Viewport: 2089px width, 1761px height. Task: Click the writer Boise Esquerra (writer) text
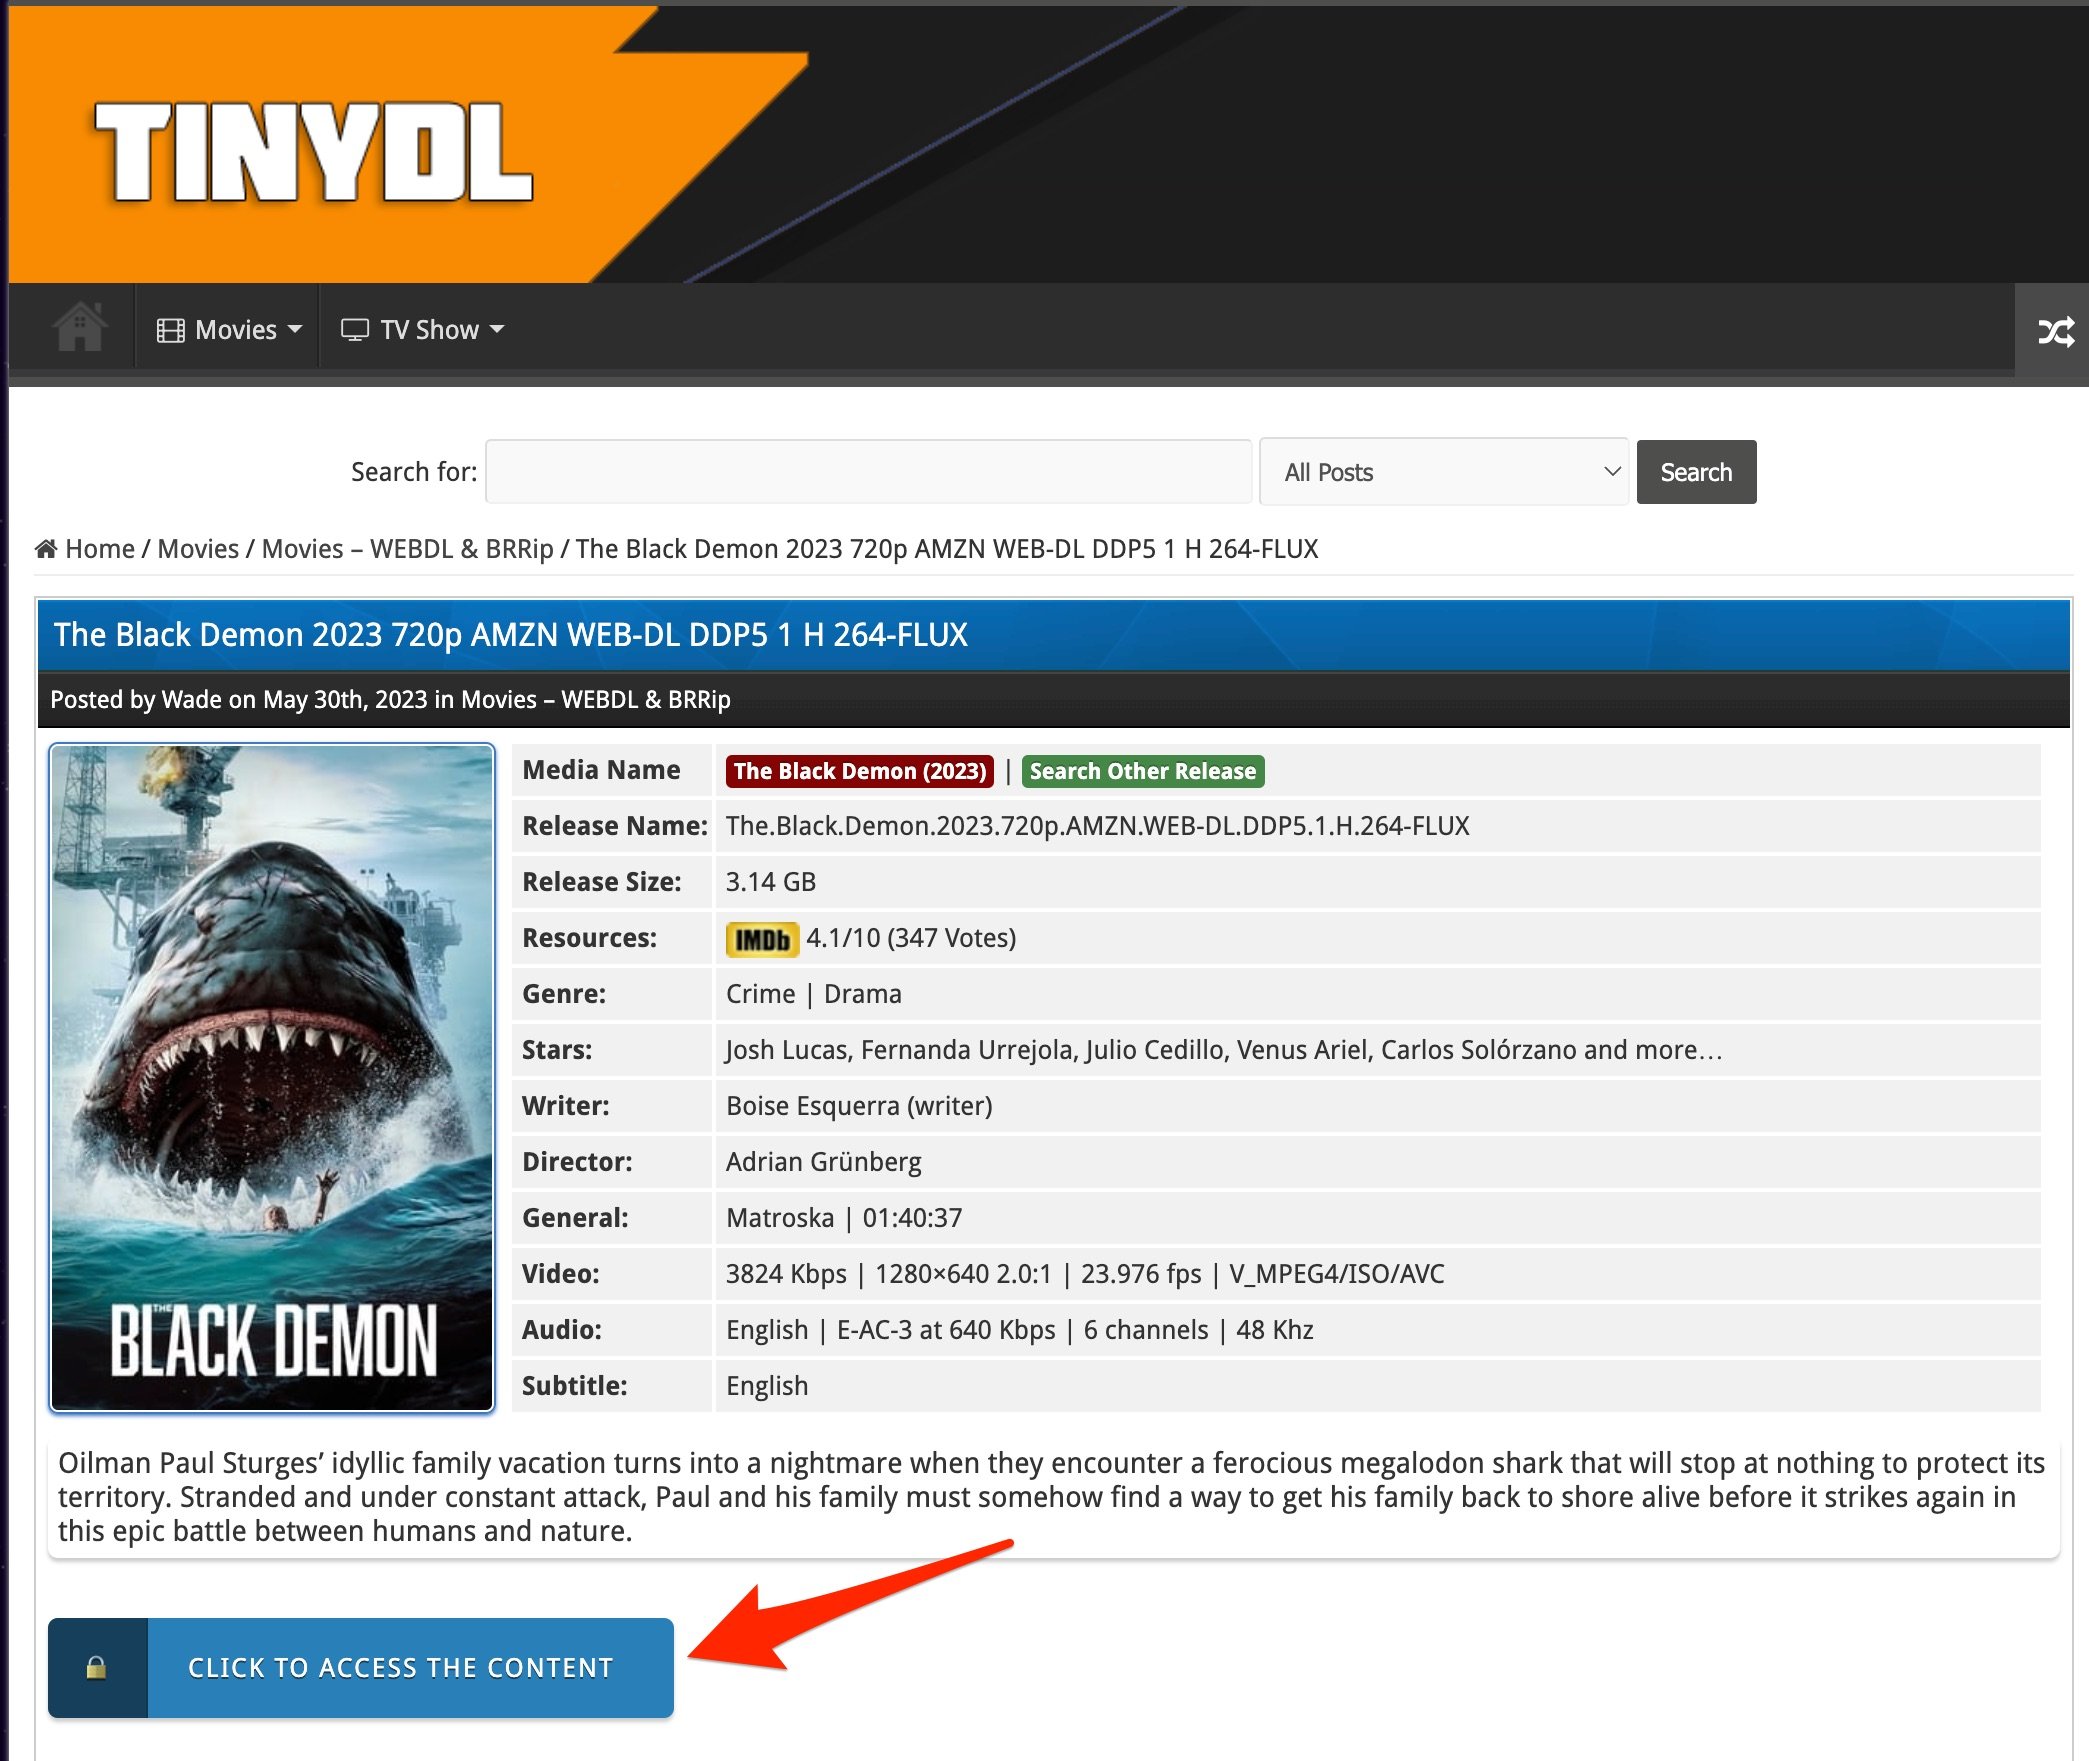tap(859, 1106)
